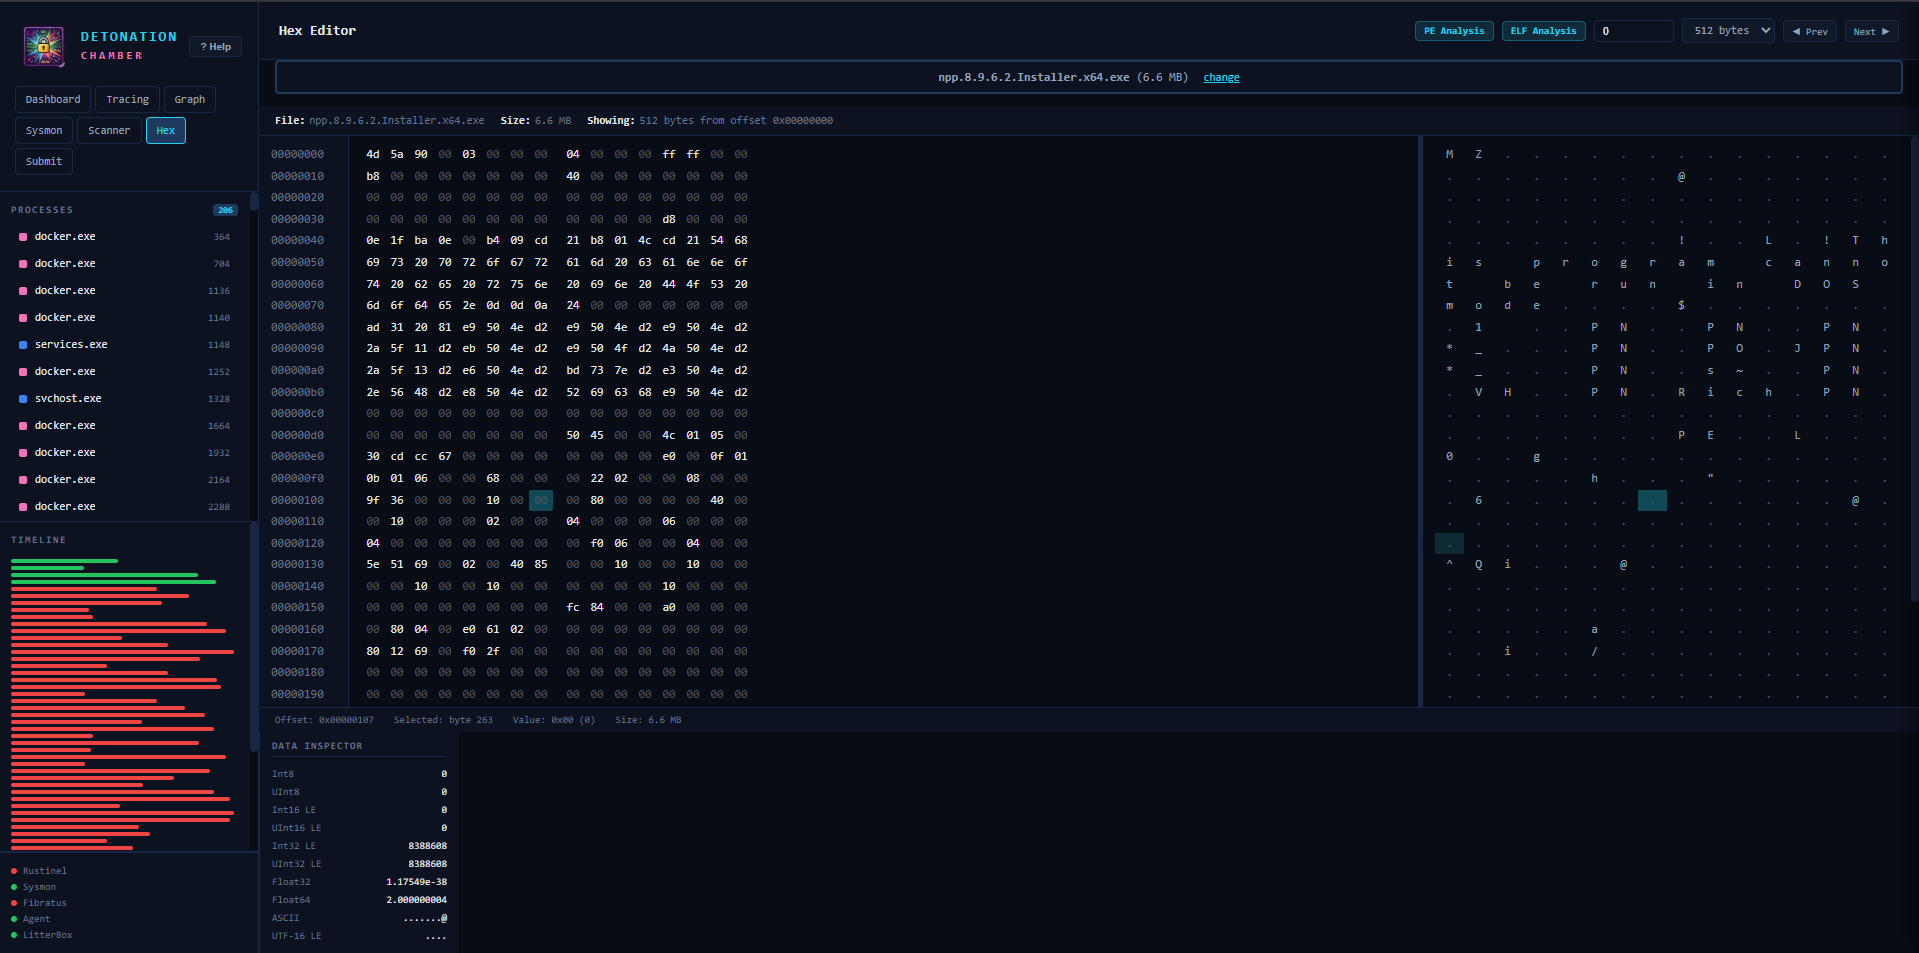Click the change file link
Image resolution: width=1919 pixels, height=953 pixels.
[x=1221, y=77]
